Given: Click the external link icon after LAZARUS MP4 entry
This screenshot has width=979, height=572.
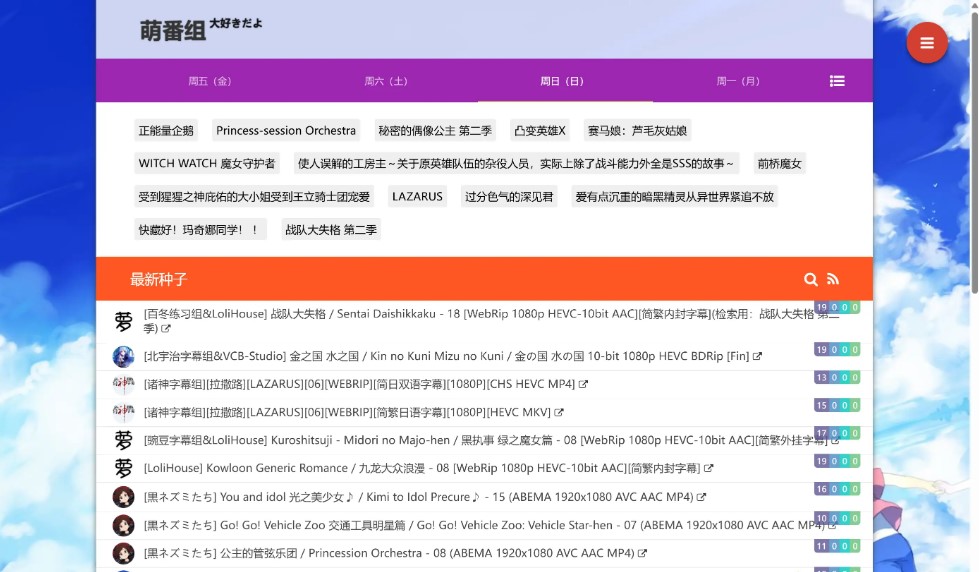Looking at the screenshot, I should click(x=584, y=384).
